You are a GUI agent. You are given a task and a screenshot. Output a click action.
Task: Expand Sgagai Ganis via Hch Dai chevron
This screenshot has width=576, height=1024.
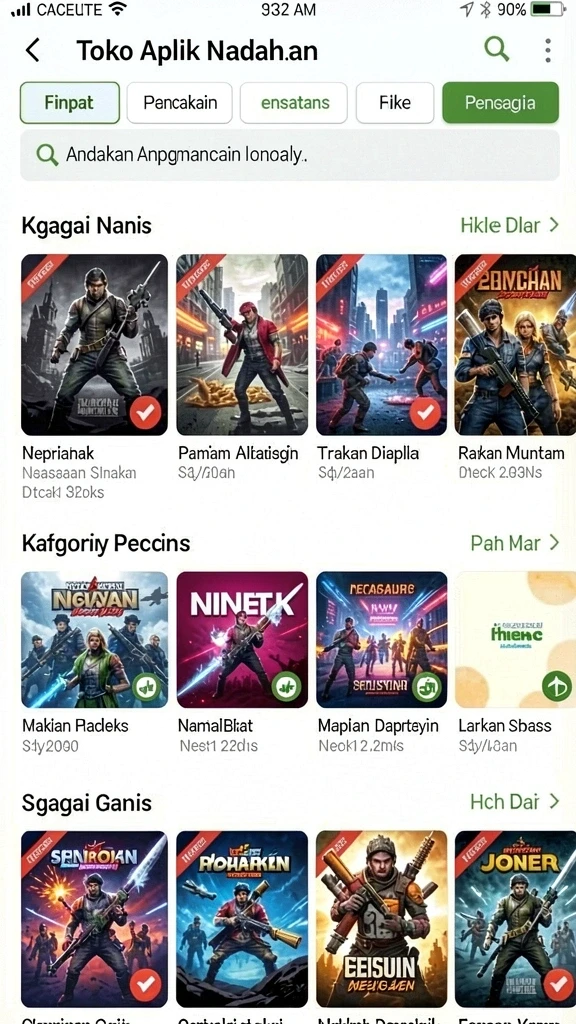tap(554, 801)
